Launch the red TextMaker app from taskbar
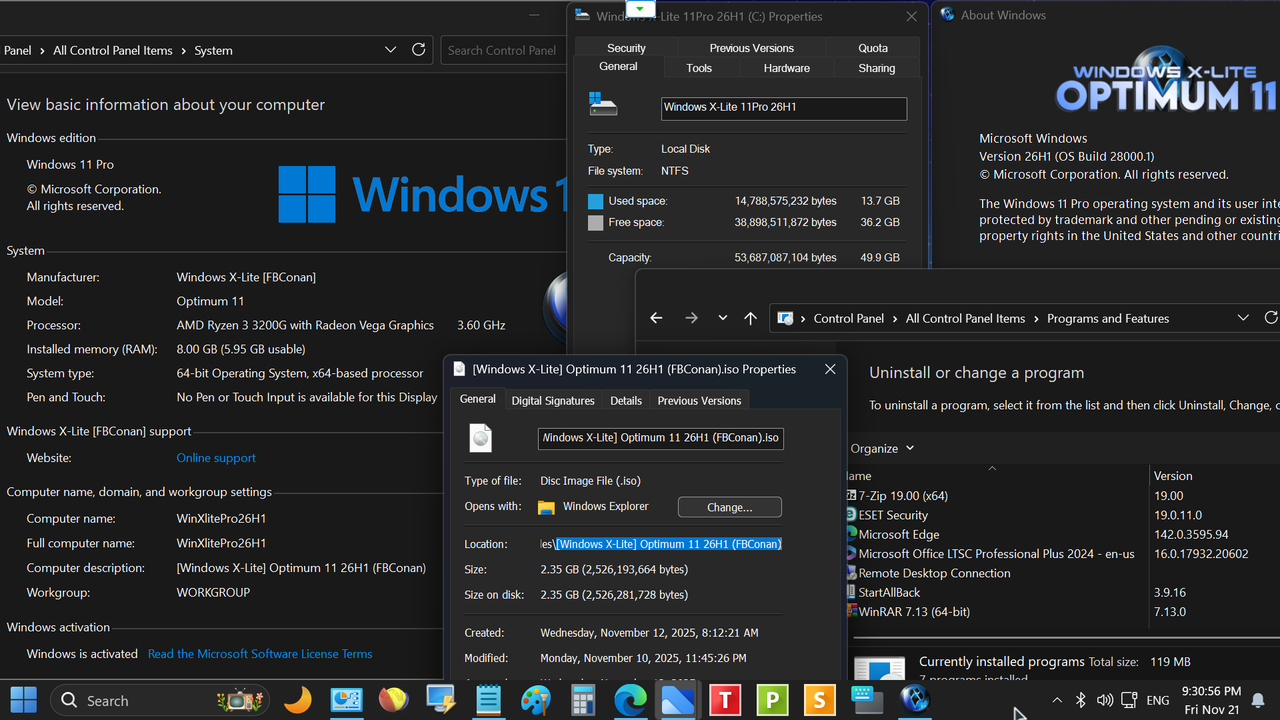The height and width of the screenshot is (720, 1280). [x=725, y=700]
